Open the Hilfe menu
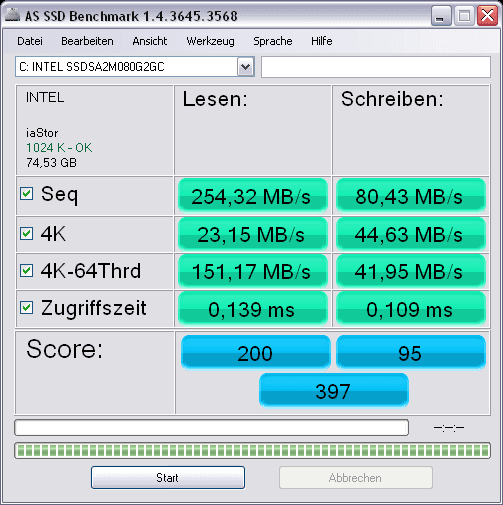 (x=322, y=41)
